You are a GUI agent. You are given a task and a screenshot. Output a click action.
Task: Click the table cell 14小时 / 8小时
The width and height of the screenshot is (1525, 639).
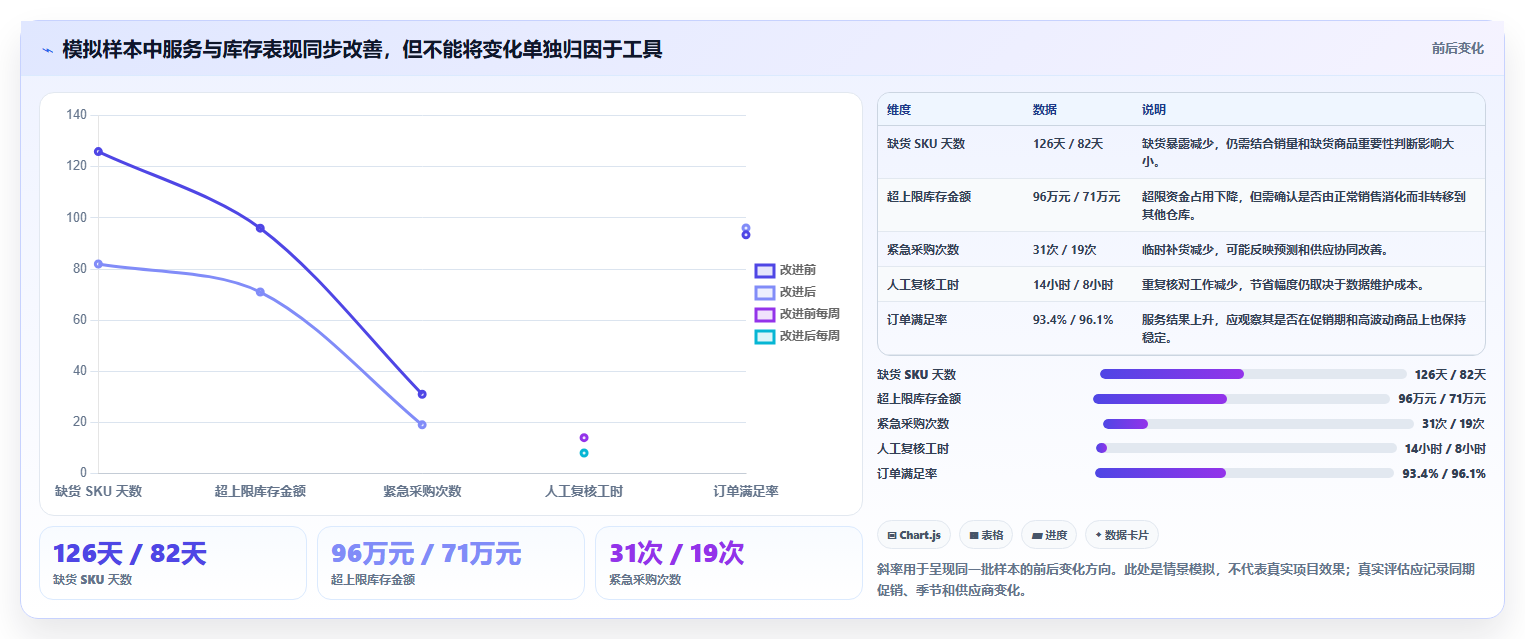coord(1073,285)
